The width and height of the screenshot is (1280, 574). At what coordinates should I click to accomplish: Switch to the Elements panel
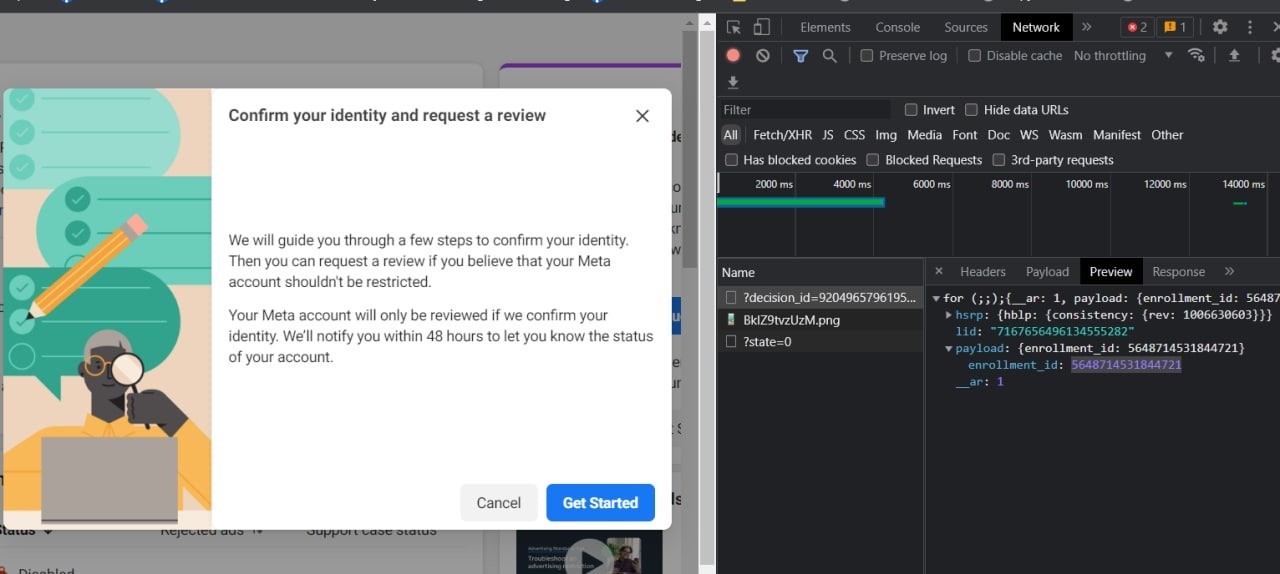[x=825, y=27]
